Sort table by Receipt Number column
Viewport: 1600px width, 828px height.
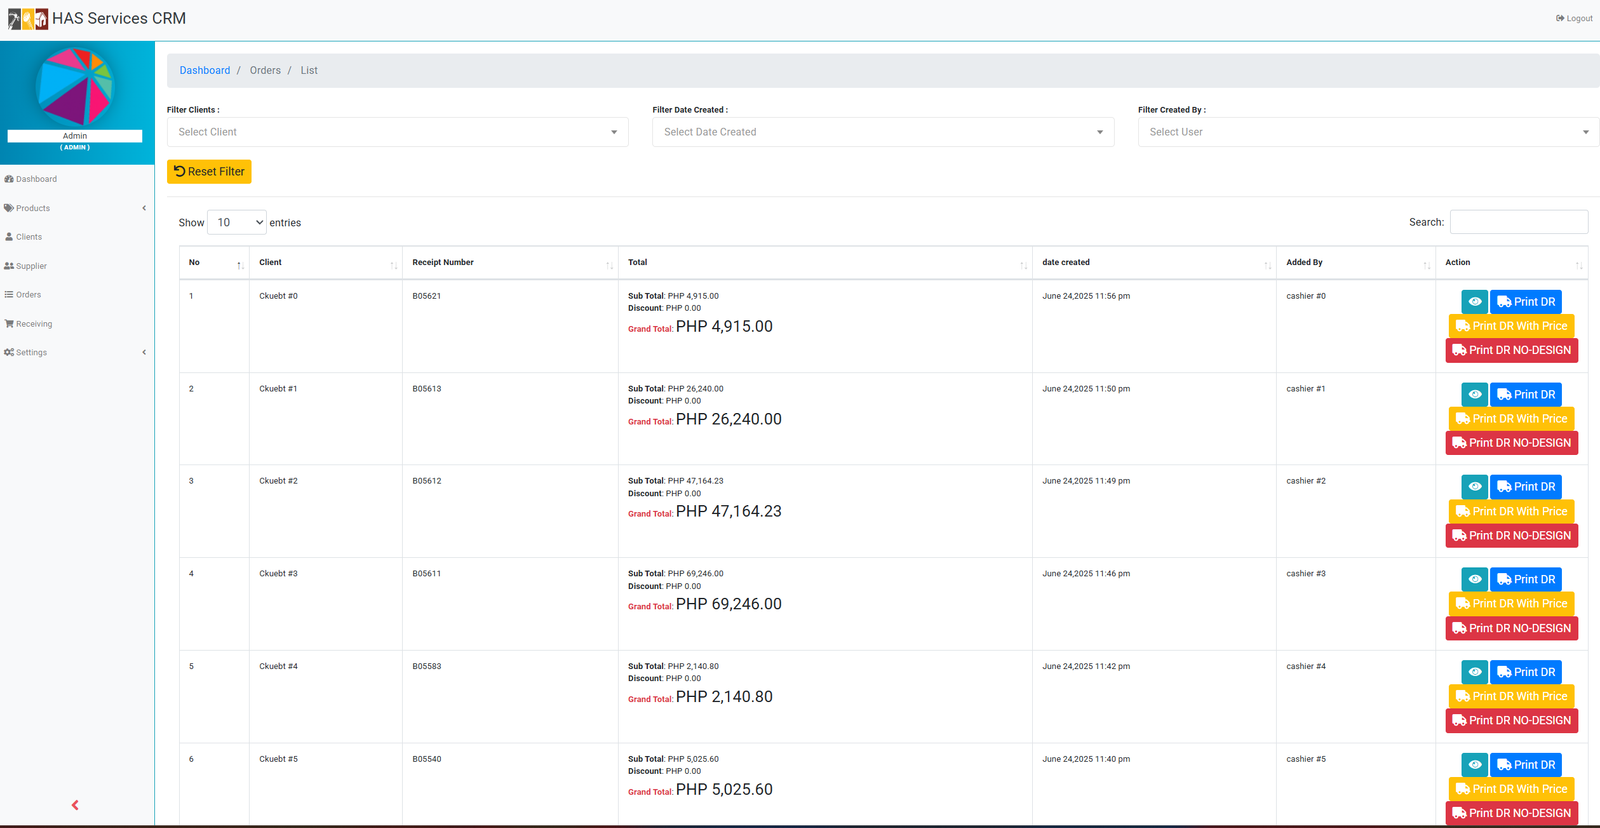tap(510, 263)
